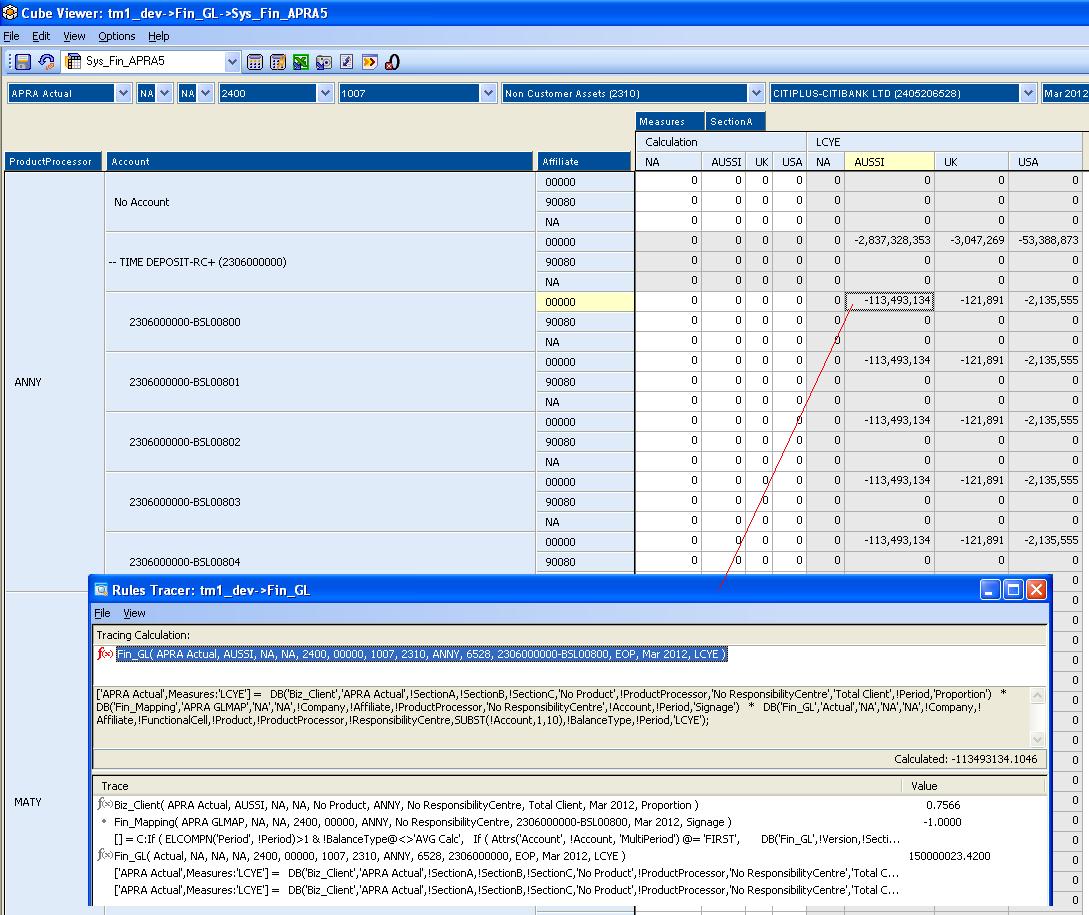Open the Options menu
The height and width of the screenshot is (915, 1089).
pos(117,36)
